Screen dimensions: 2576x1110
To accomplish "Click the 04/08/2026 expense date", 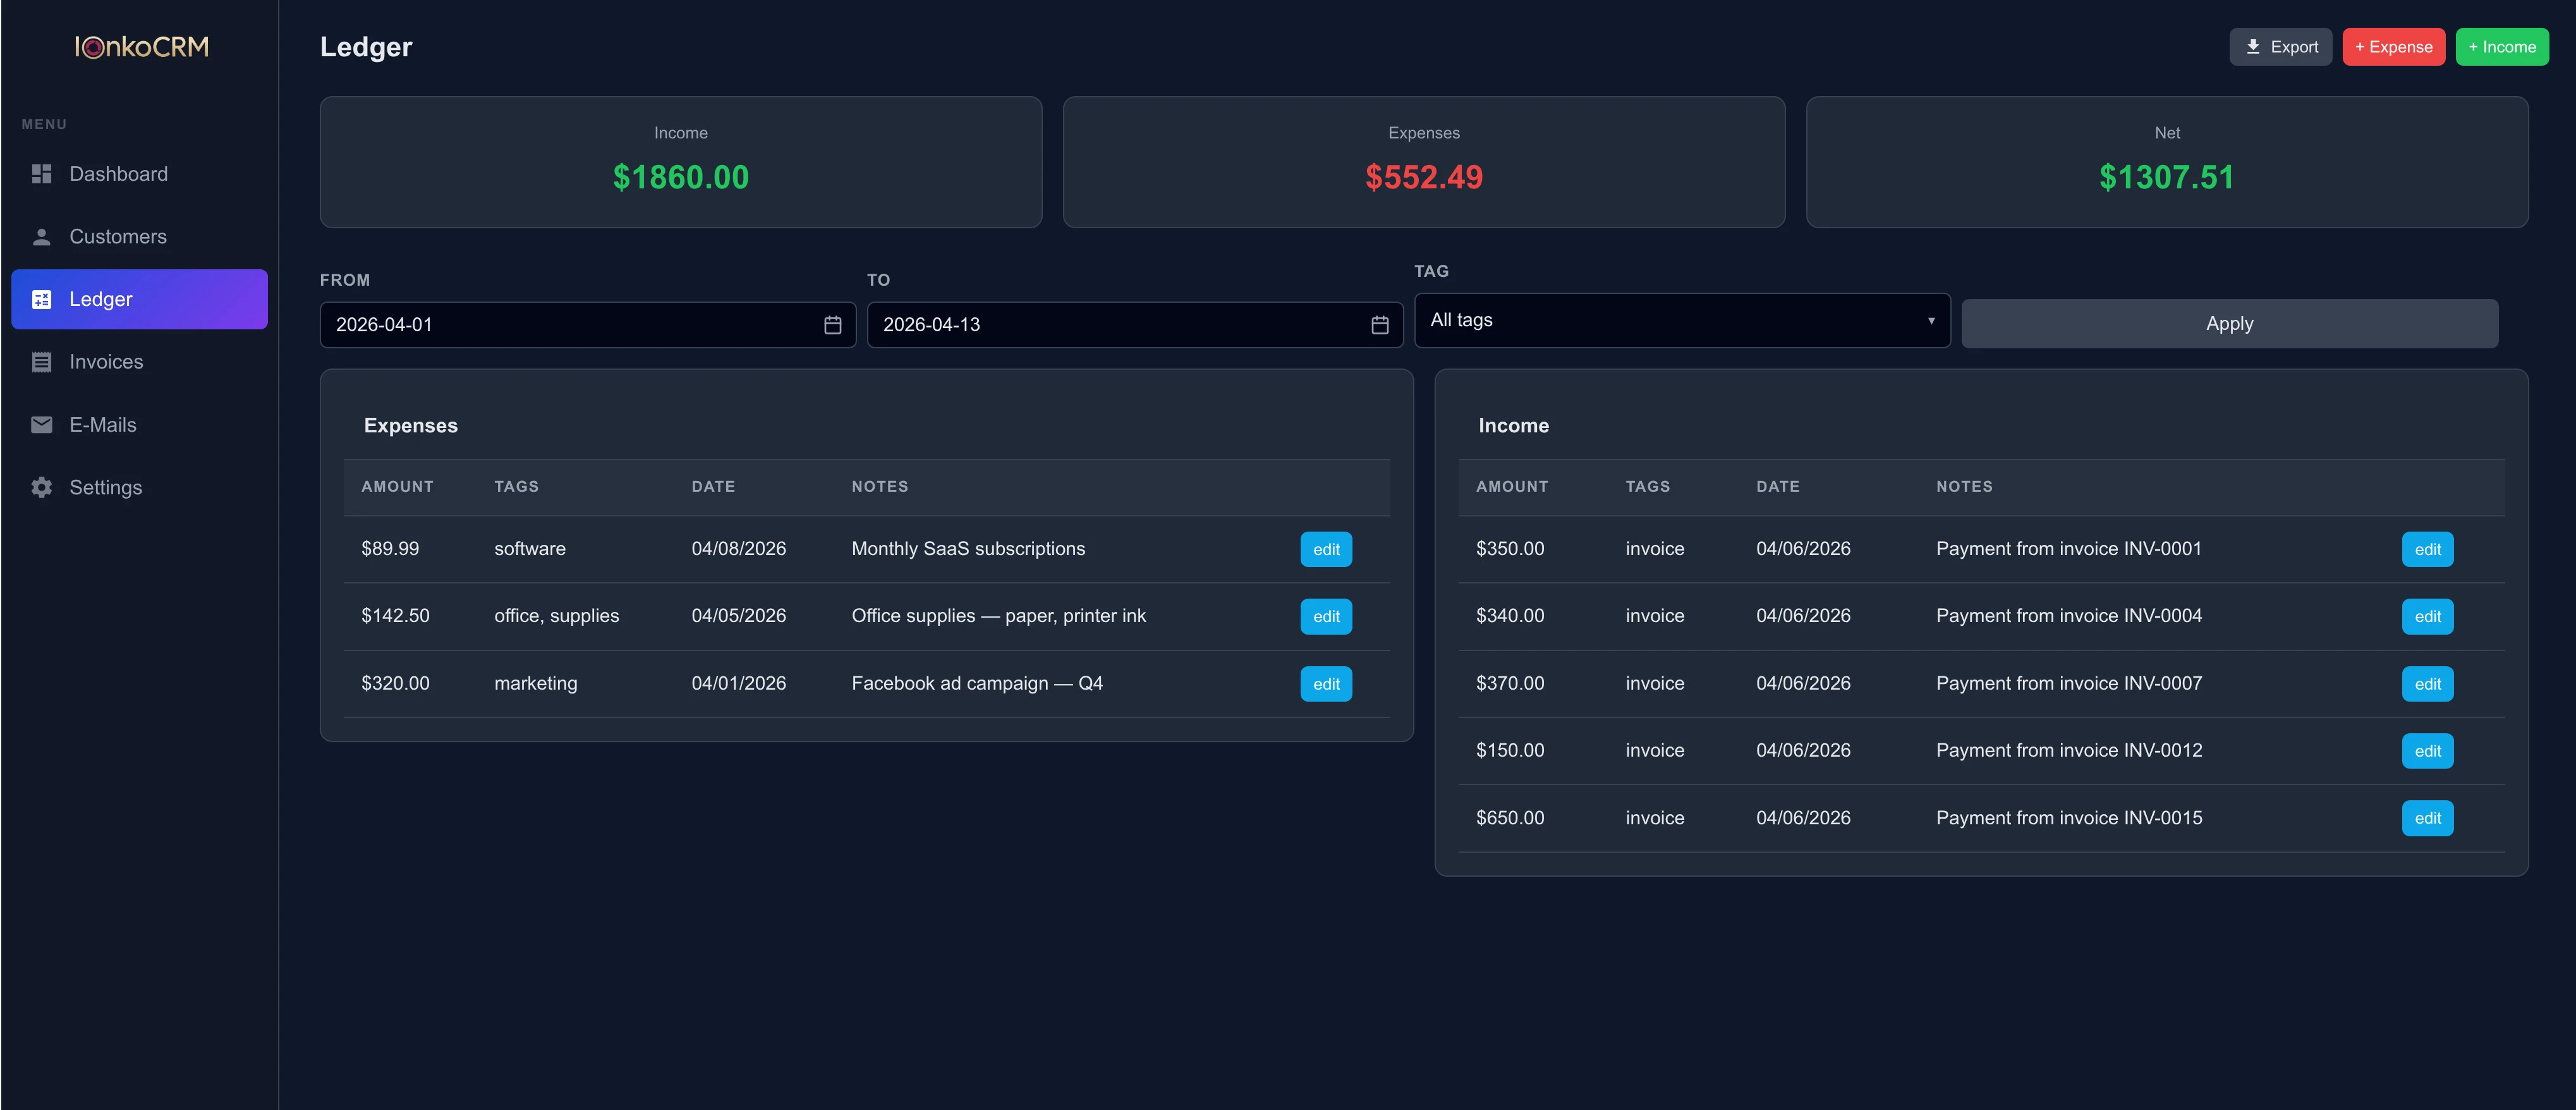I will coord(738,549).
